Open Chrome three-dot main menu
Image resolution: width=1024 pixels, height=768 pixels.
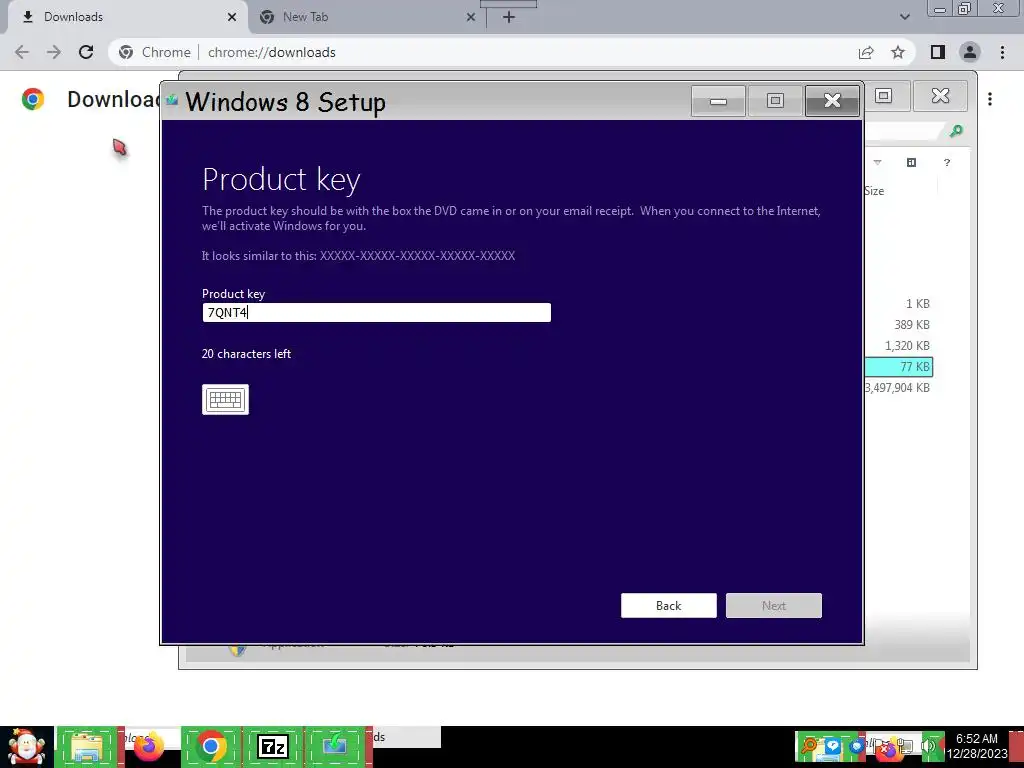[1002, 52]
